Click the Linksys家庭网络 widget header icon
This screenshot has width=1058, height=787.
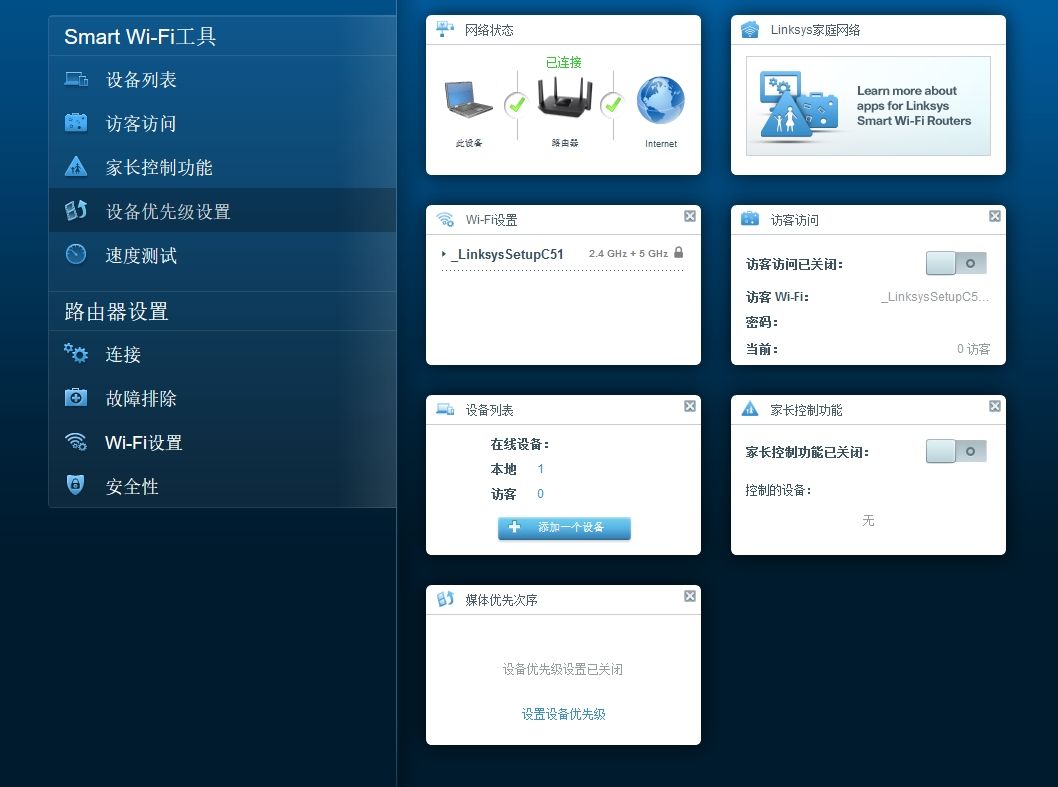coord(750,30)
